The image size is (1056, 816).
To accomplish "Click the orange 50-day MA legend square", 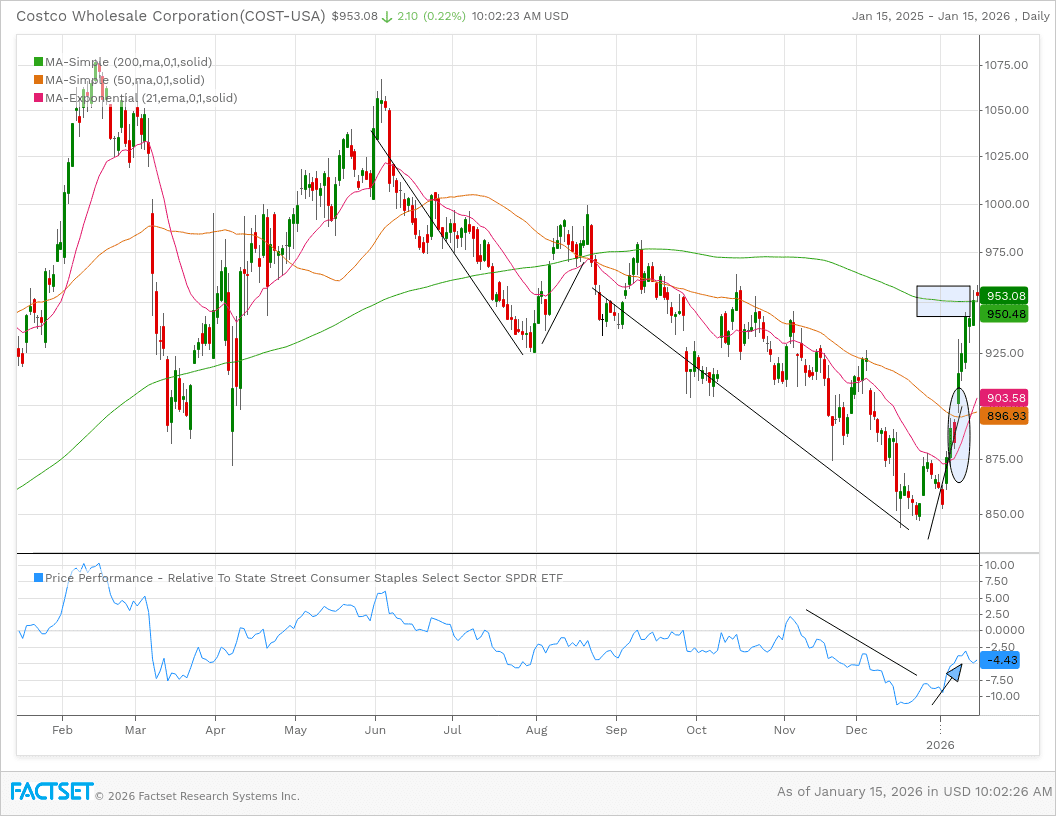I will 38,80.
